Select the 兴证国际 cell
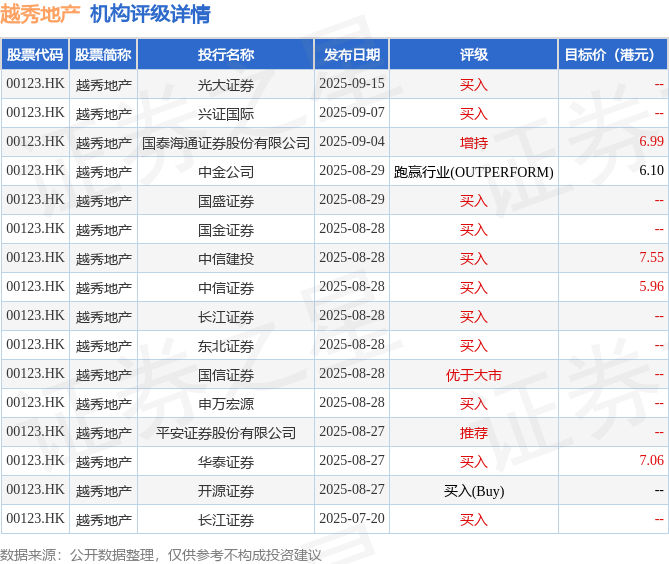 click(226, 113)
